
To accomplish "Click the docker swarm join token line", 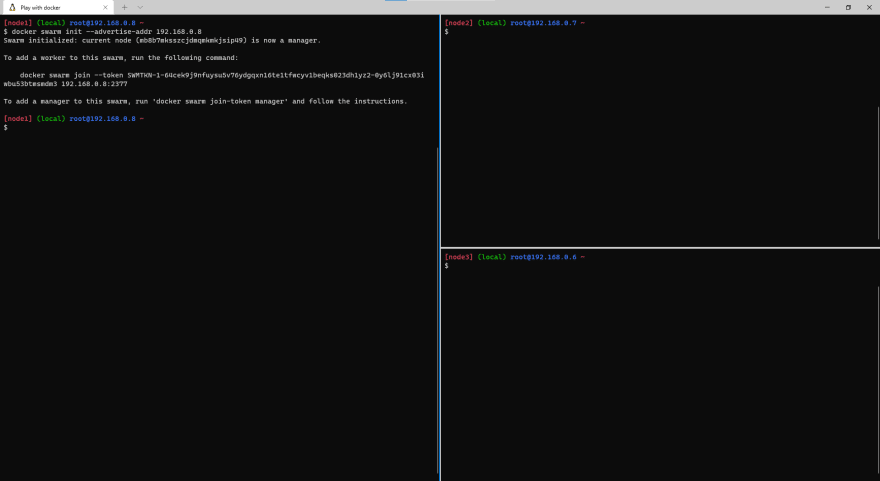I will pos(222,75).
